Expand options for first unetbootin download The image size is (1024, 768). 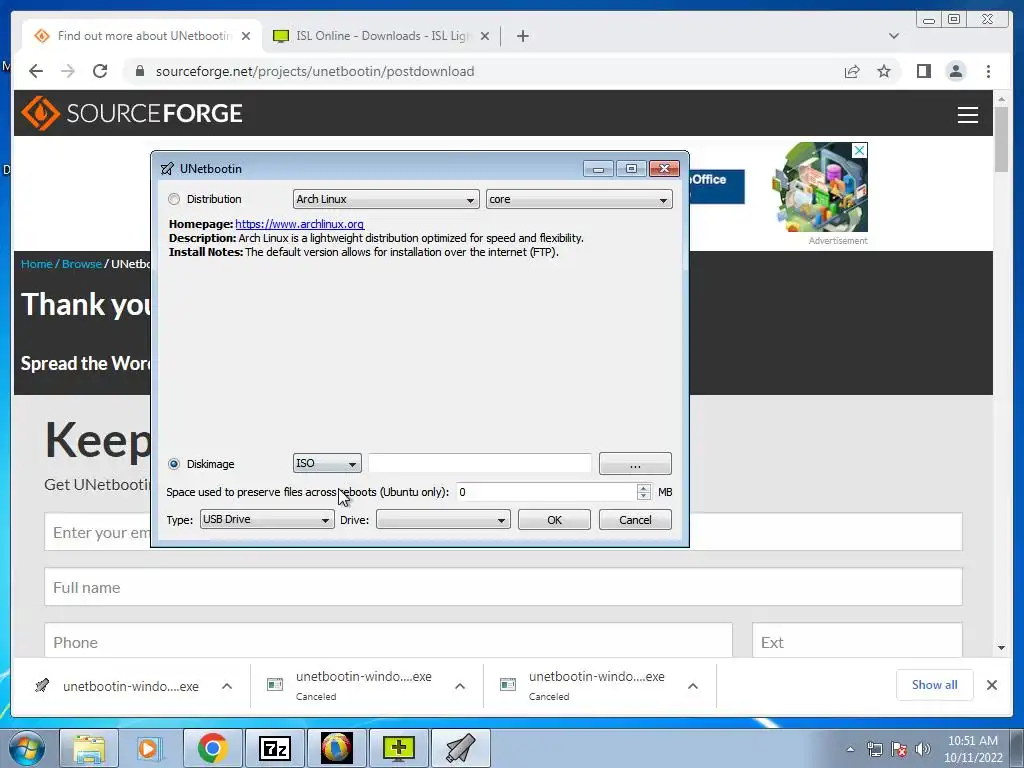[x=227, y=686]
